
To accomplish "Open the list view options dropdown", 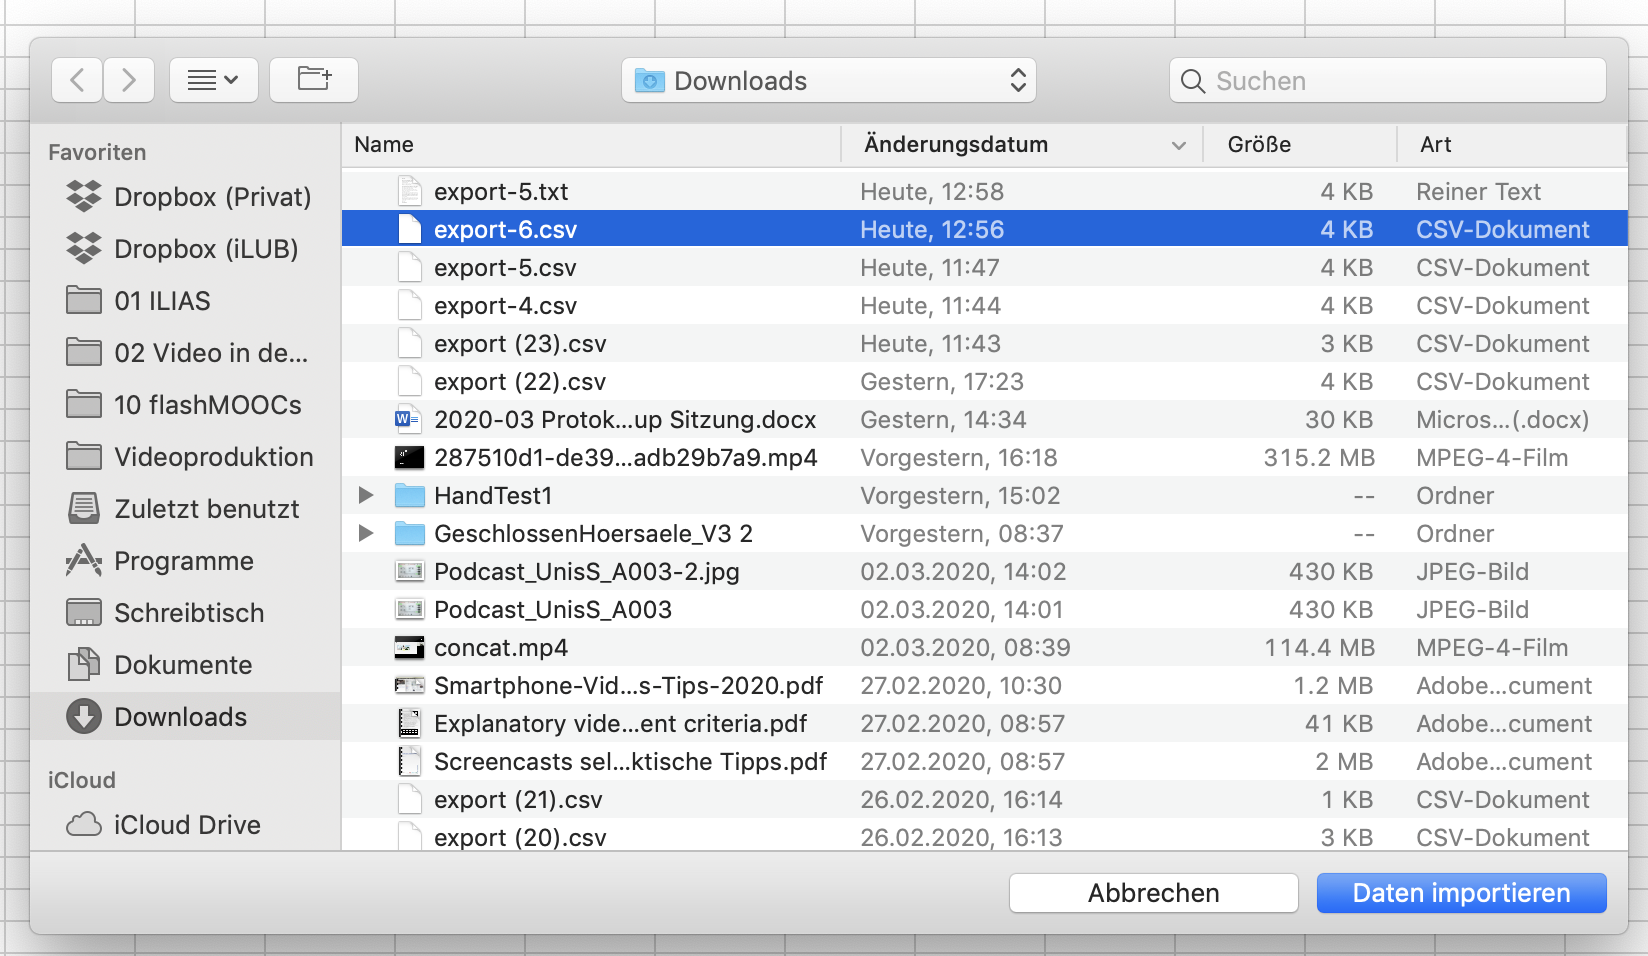I will (214, 80).
